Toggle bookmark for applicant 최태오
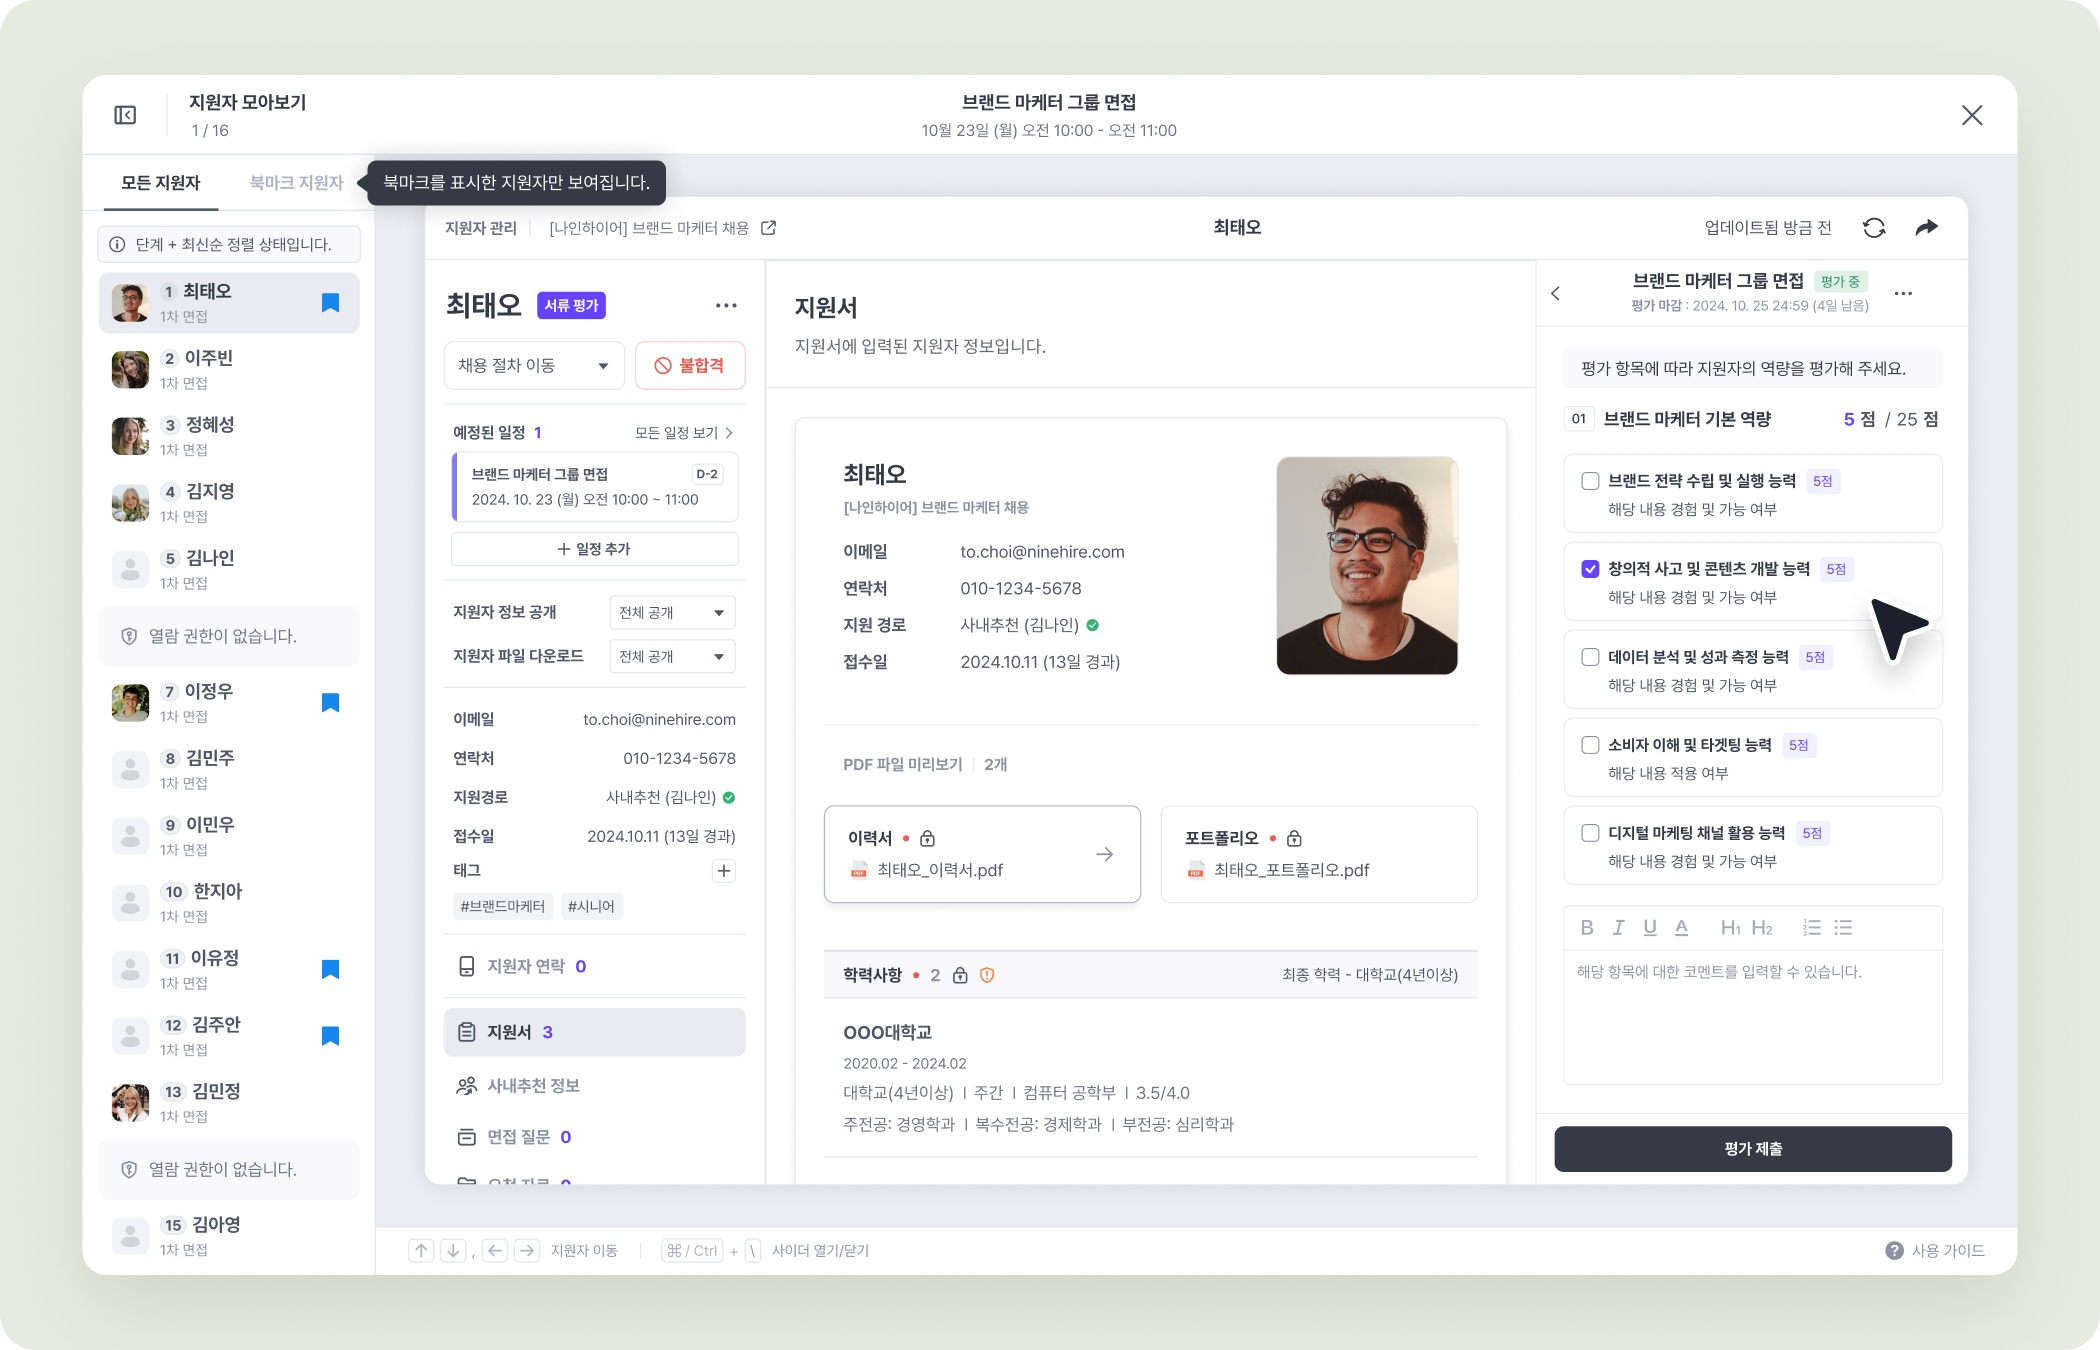Image resolution: width=2100 pixels, height=1350 pixels. click(330, 303)
